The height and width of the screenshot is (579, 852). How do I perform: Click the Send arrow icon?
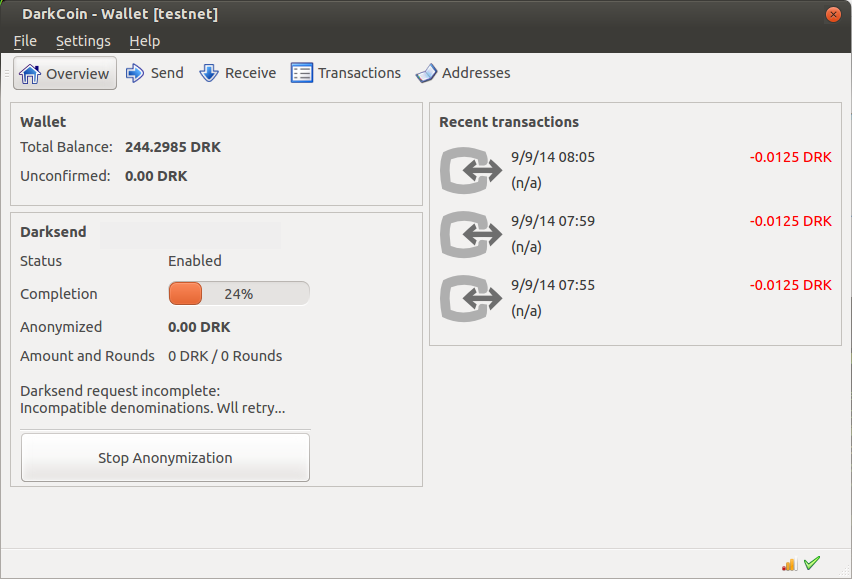pyautogui.click(x=135, y=73)
